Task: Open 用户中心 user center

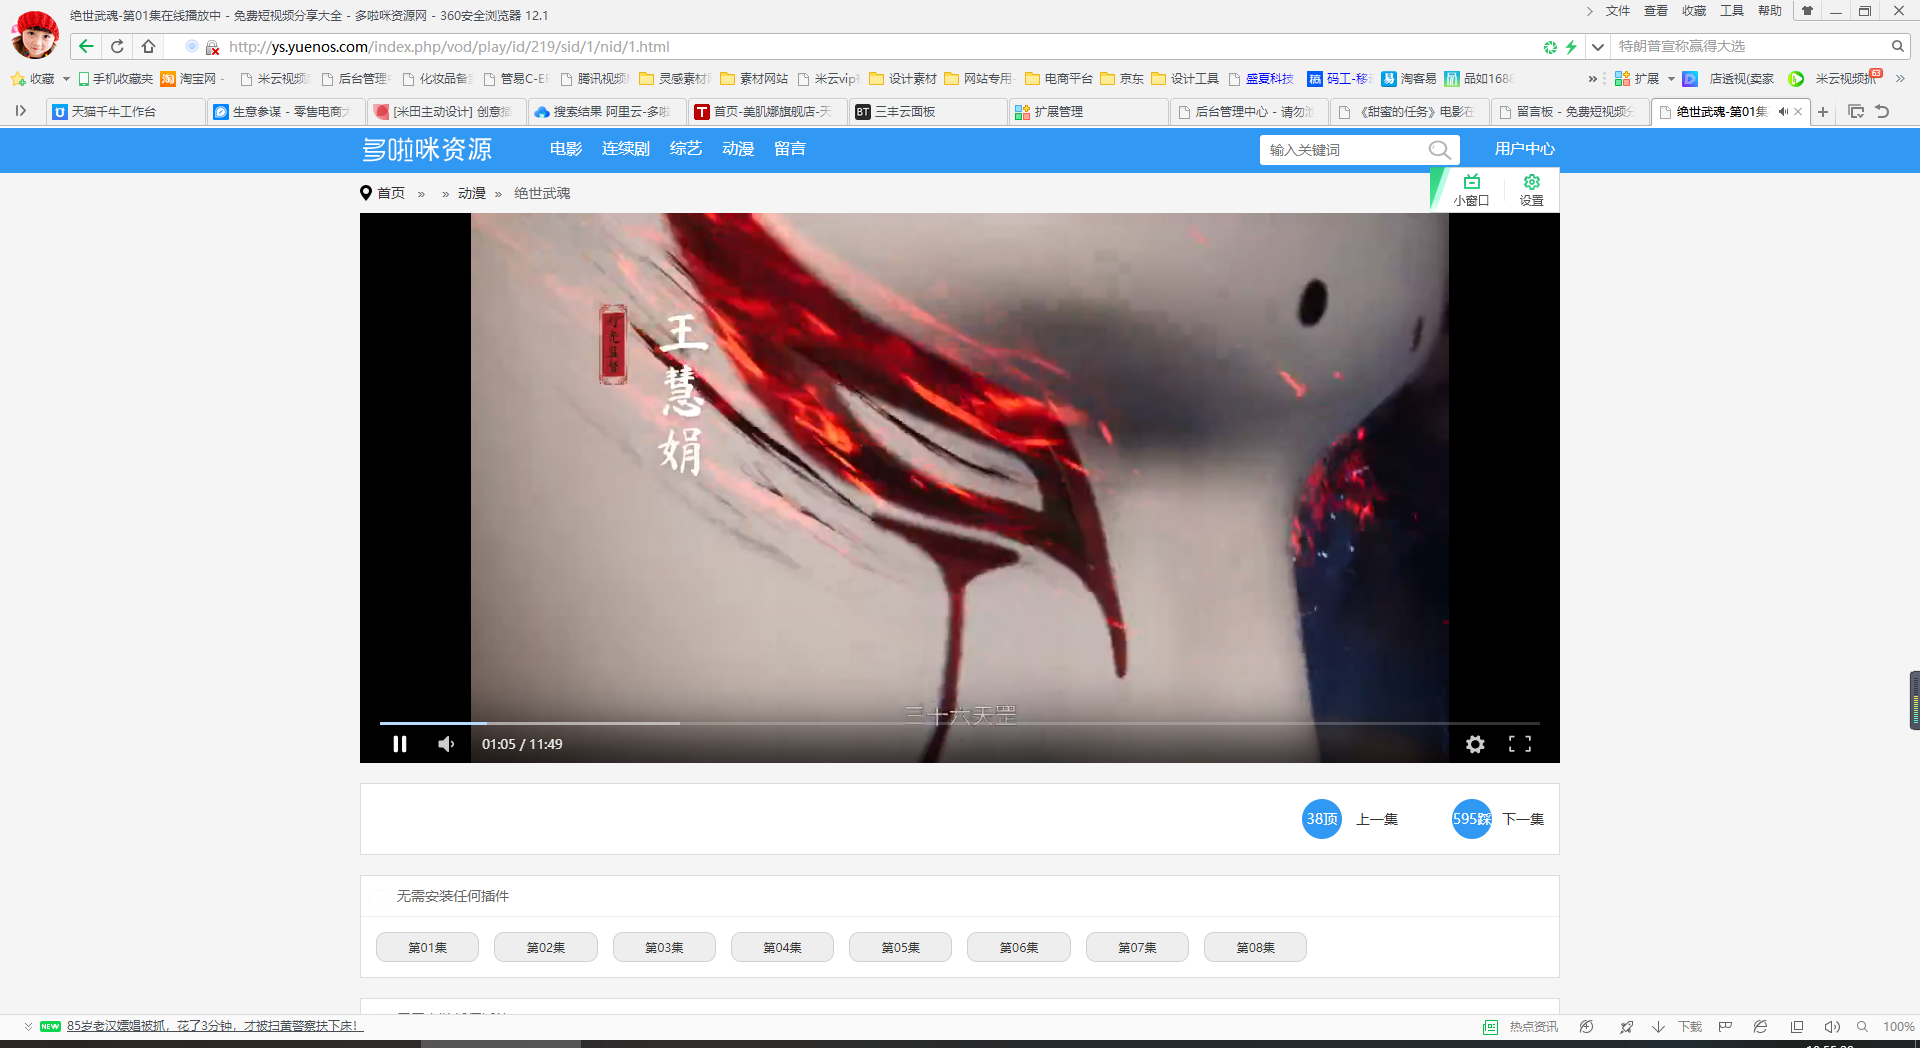Action: (x=1525, y=149)
